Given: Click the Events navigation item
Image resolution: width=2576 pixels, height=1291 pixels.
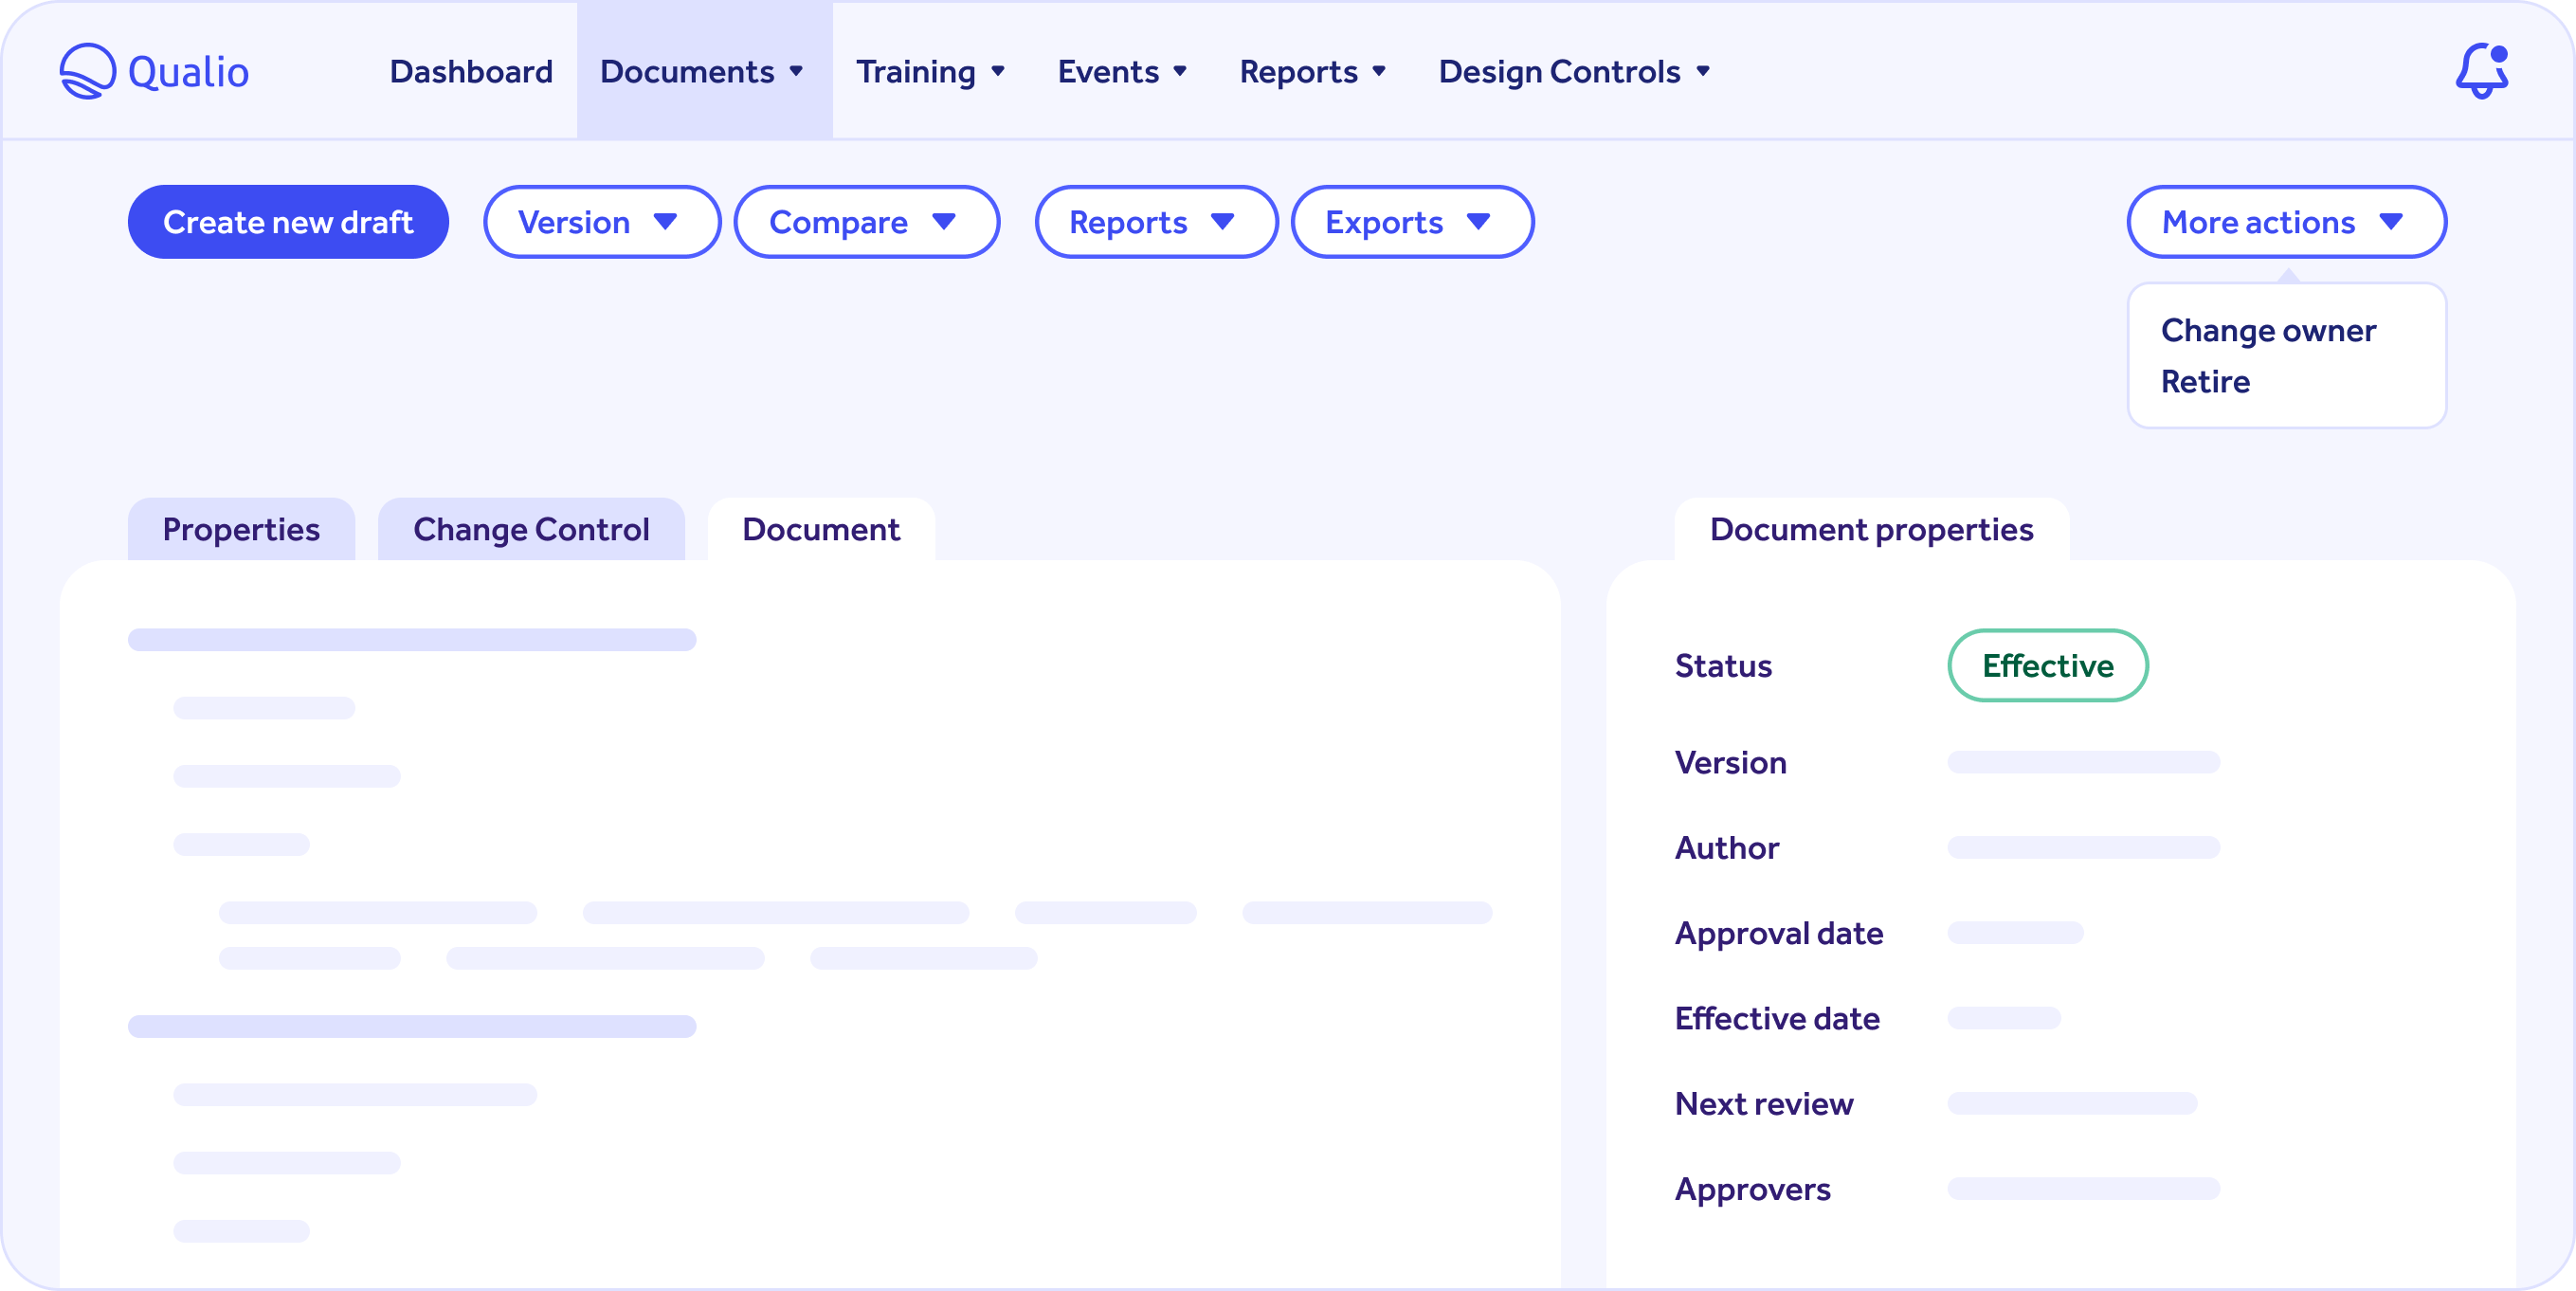Looking at the screenshot, I should click(x=1108, y=71).
